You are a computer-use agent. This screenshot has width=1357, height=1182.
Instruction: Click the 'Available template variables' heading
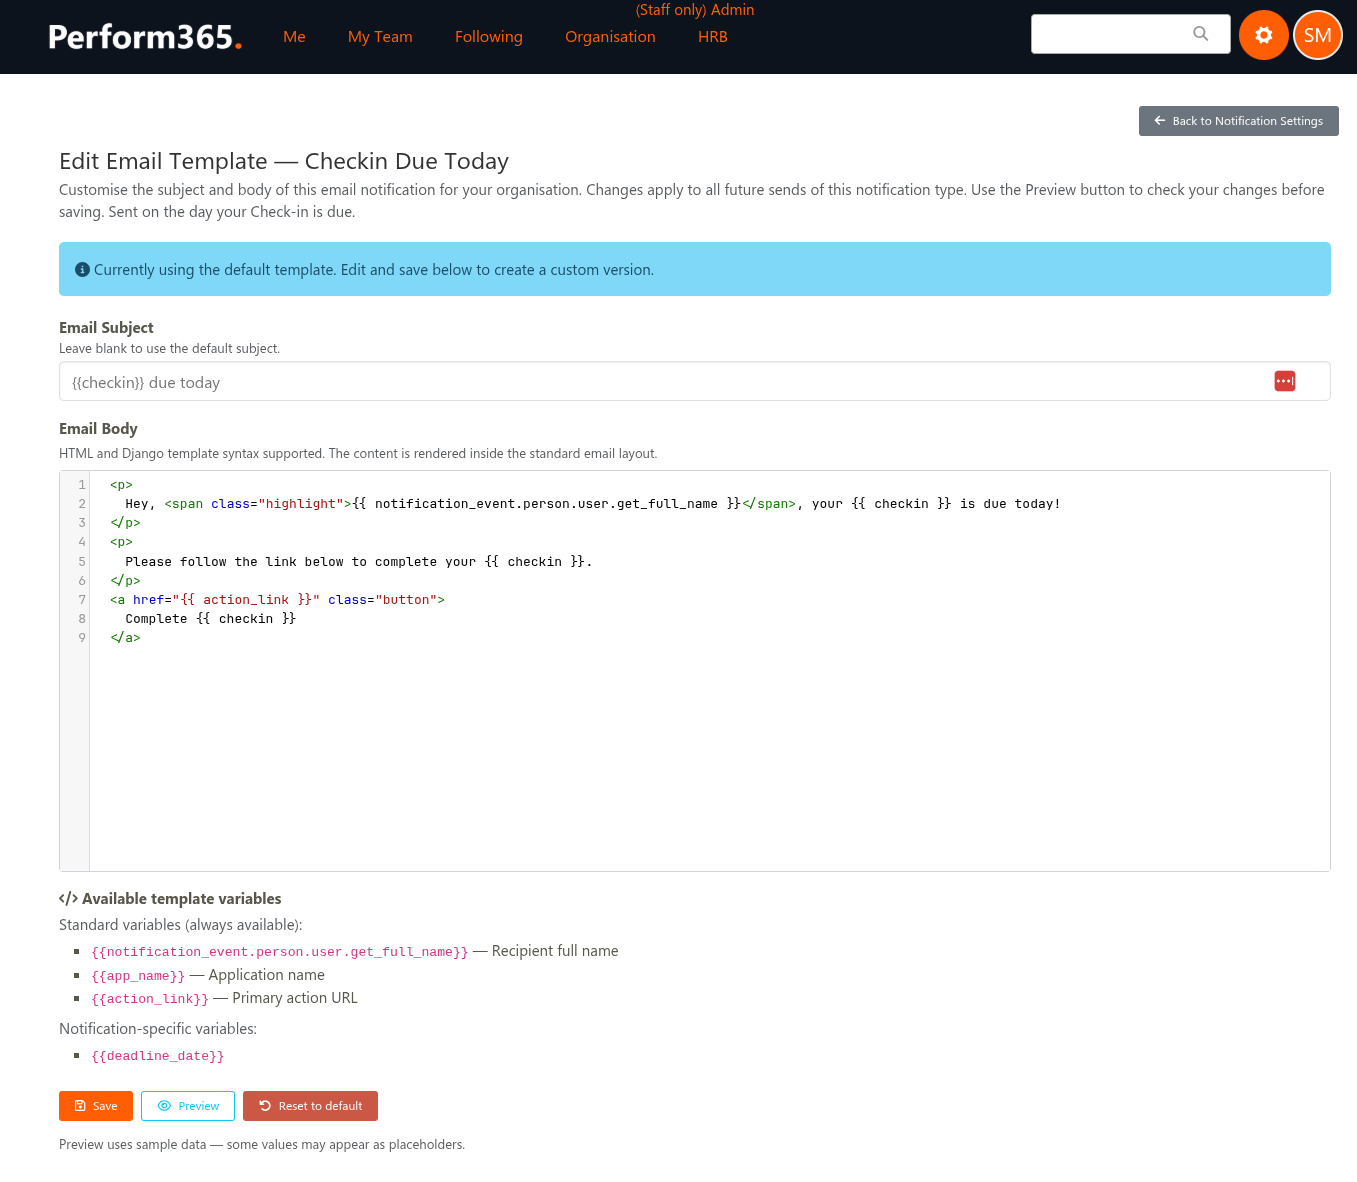click(x=170, y=899)
